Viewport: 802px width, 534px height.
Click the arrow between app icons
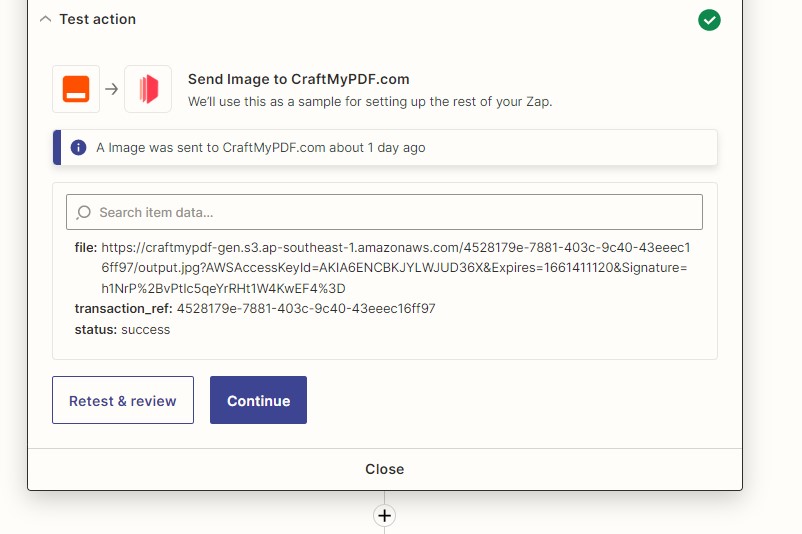coord(112,89)
